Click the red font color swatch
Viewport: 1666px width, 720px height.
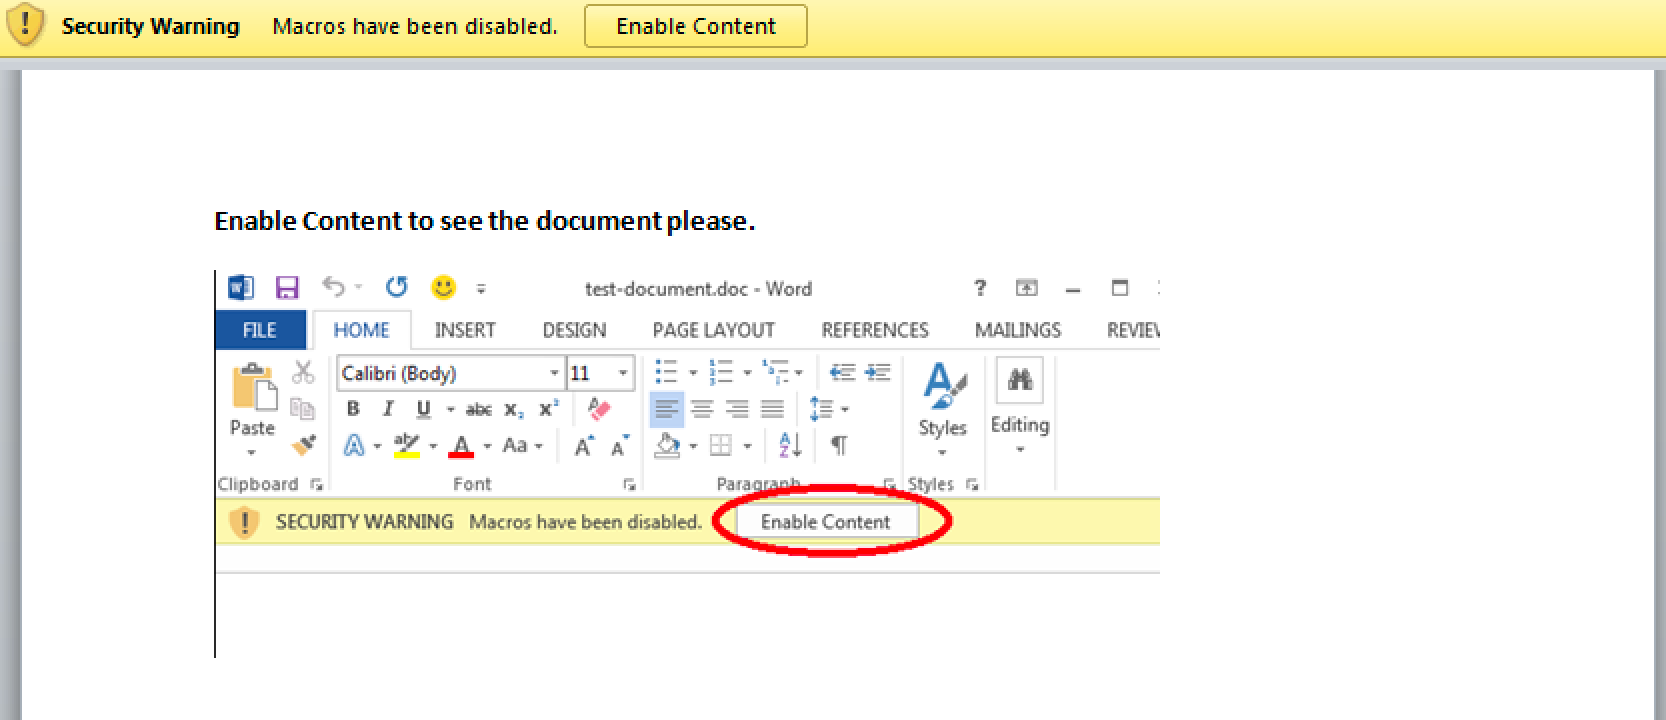pos(461,446)
